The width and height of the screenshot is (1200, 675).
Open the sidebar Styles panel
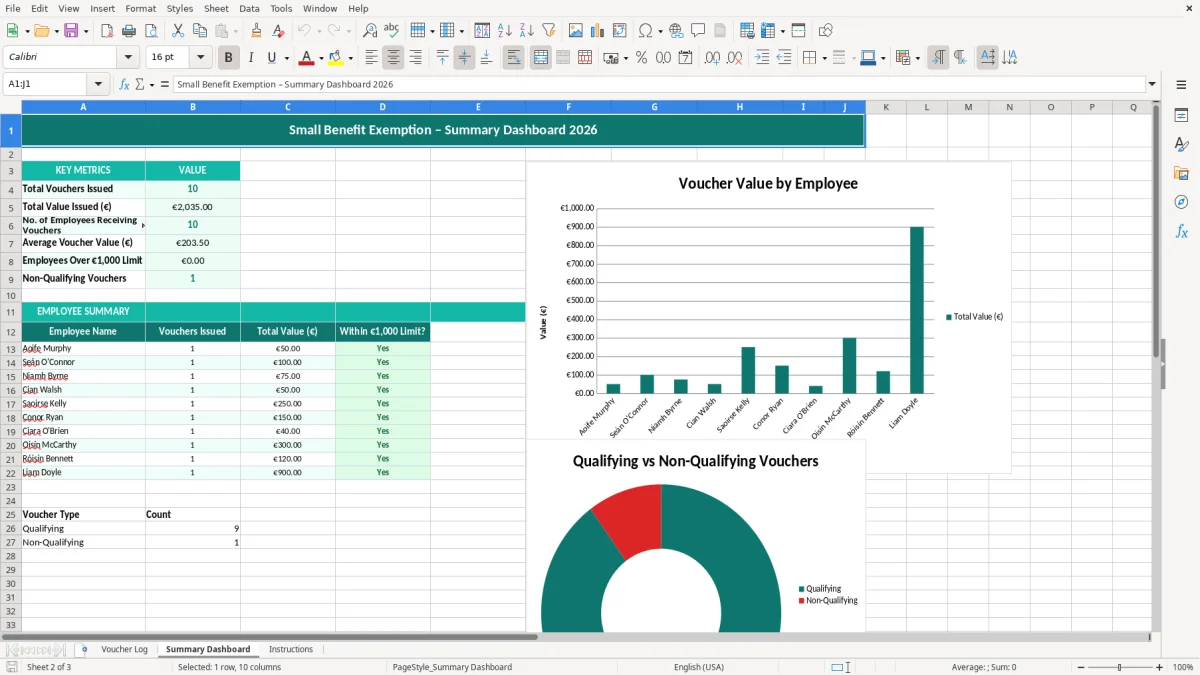pyautogui.click(x=1181, y=145)
